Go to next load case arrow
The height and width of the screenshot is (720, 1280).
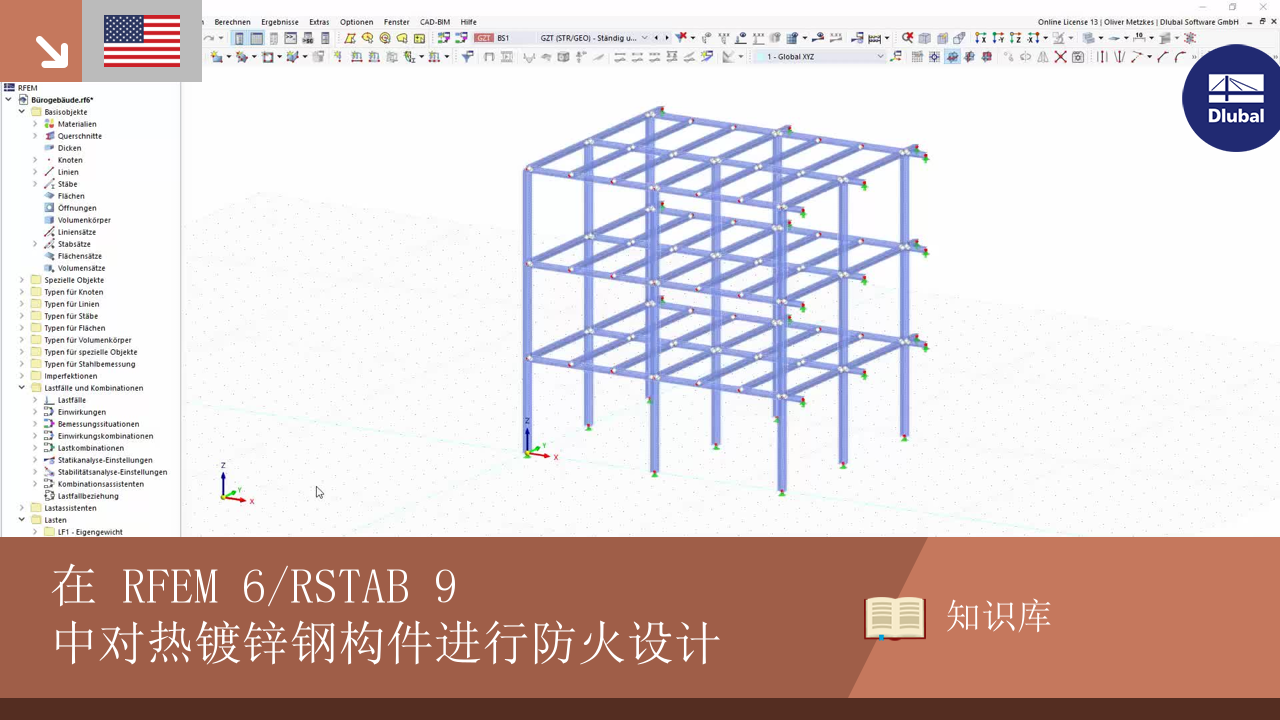667,38
